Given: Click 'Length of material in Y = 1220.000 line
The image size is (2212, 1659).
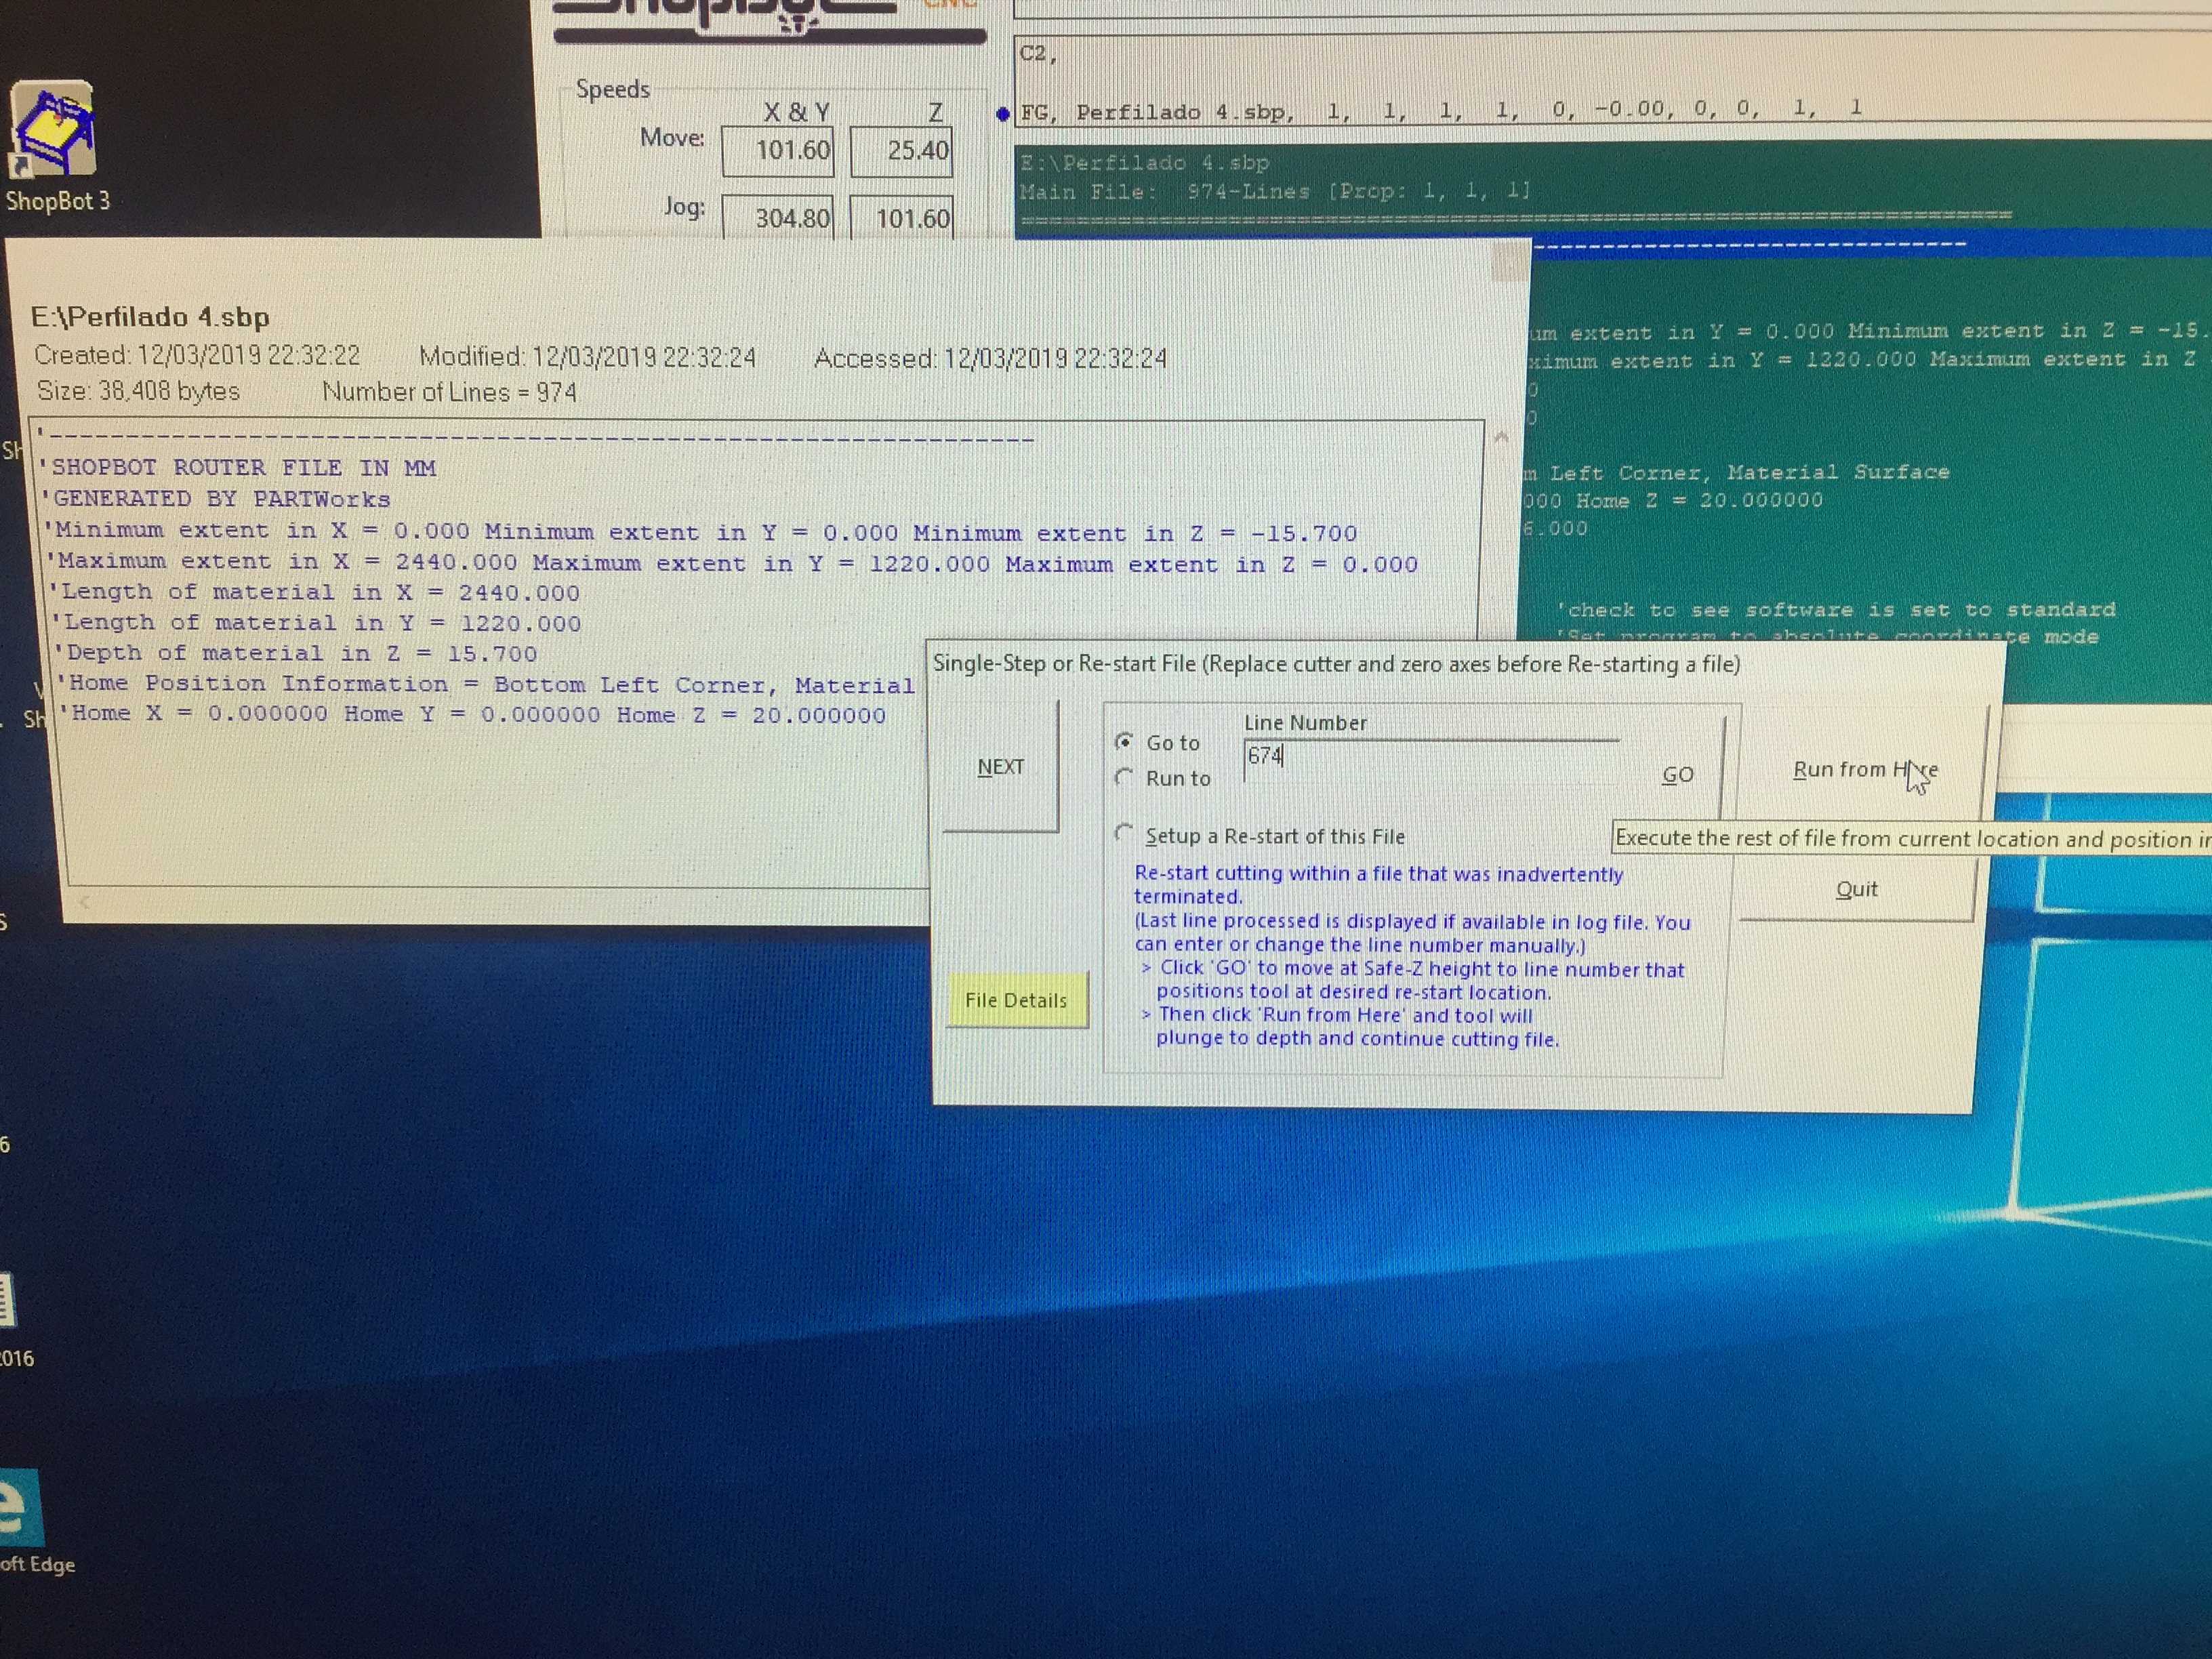Looking at the screenshot, I should click(x=316, y=623).
